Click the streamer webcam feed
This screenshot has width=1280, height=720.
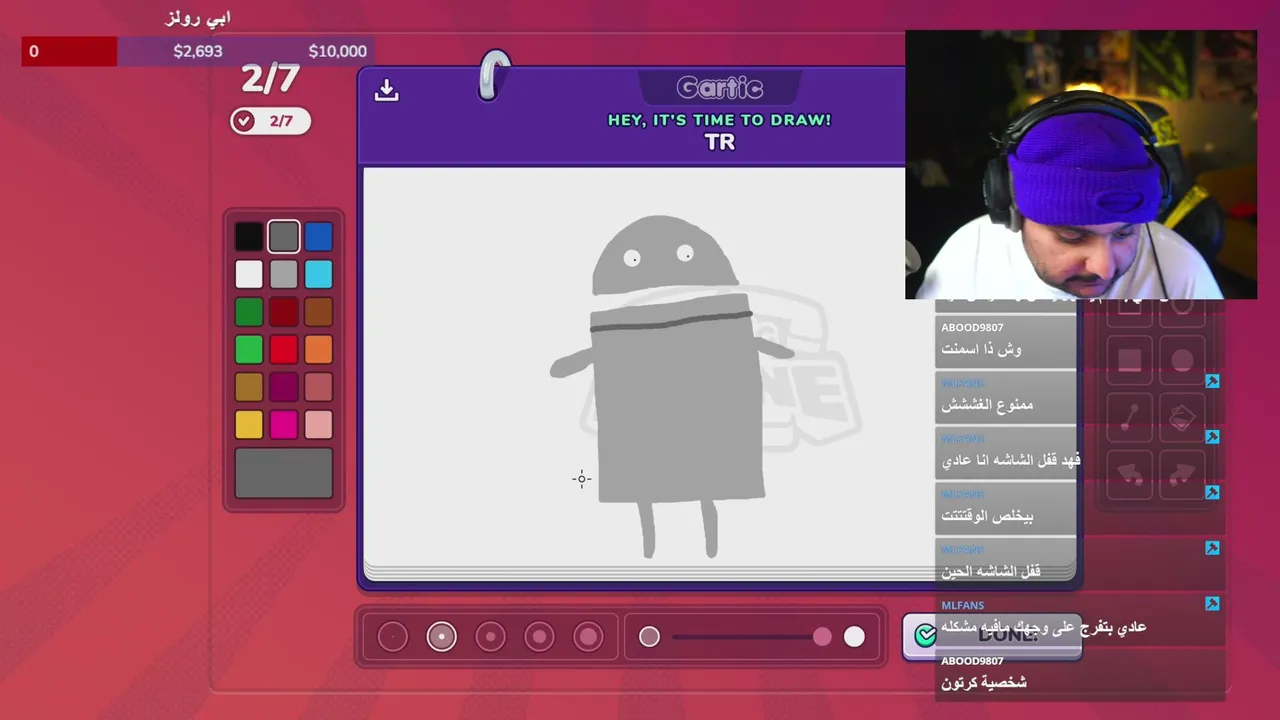pyautogui.click(x=1081, y=165)
